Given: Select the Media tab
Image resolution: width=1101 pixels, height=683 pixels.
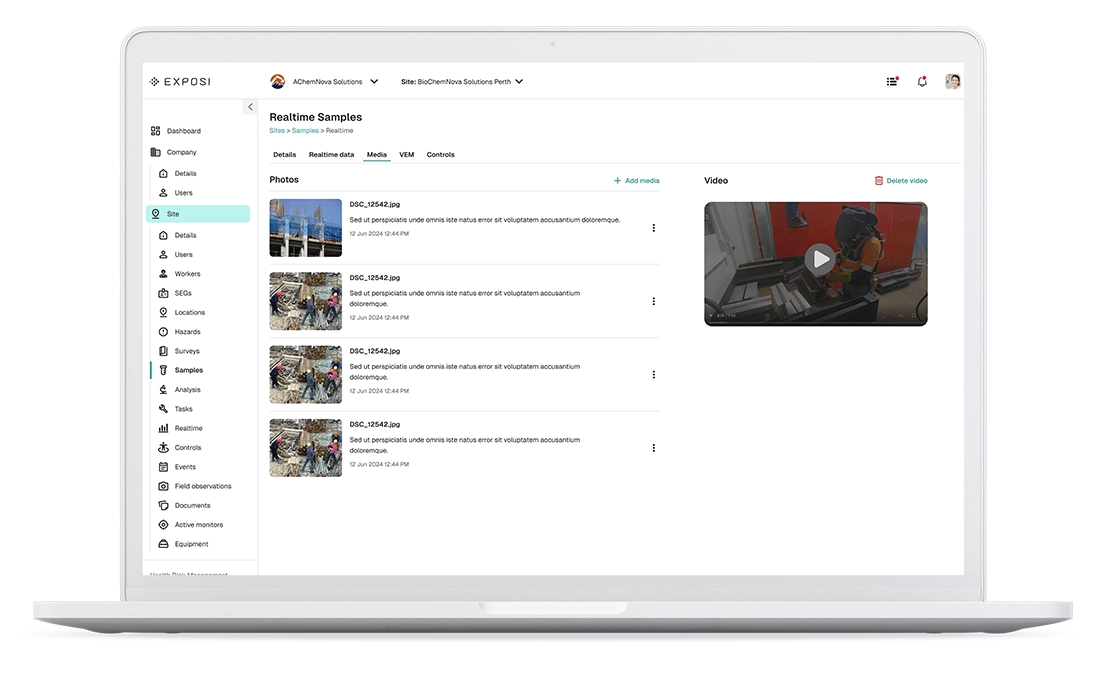Looking at the screenshot, I should point(376,154).
